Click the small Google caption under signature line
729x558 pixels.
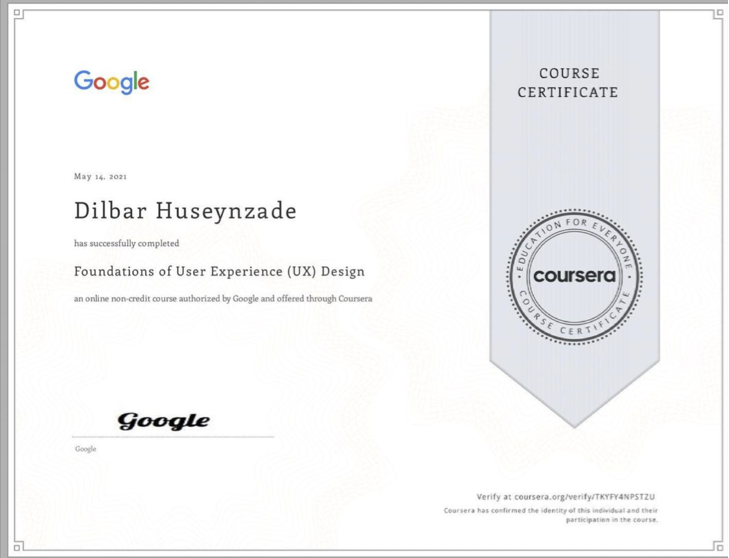pos(86,449)
